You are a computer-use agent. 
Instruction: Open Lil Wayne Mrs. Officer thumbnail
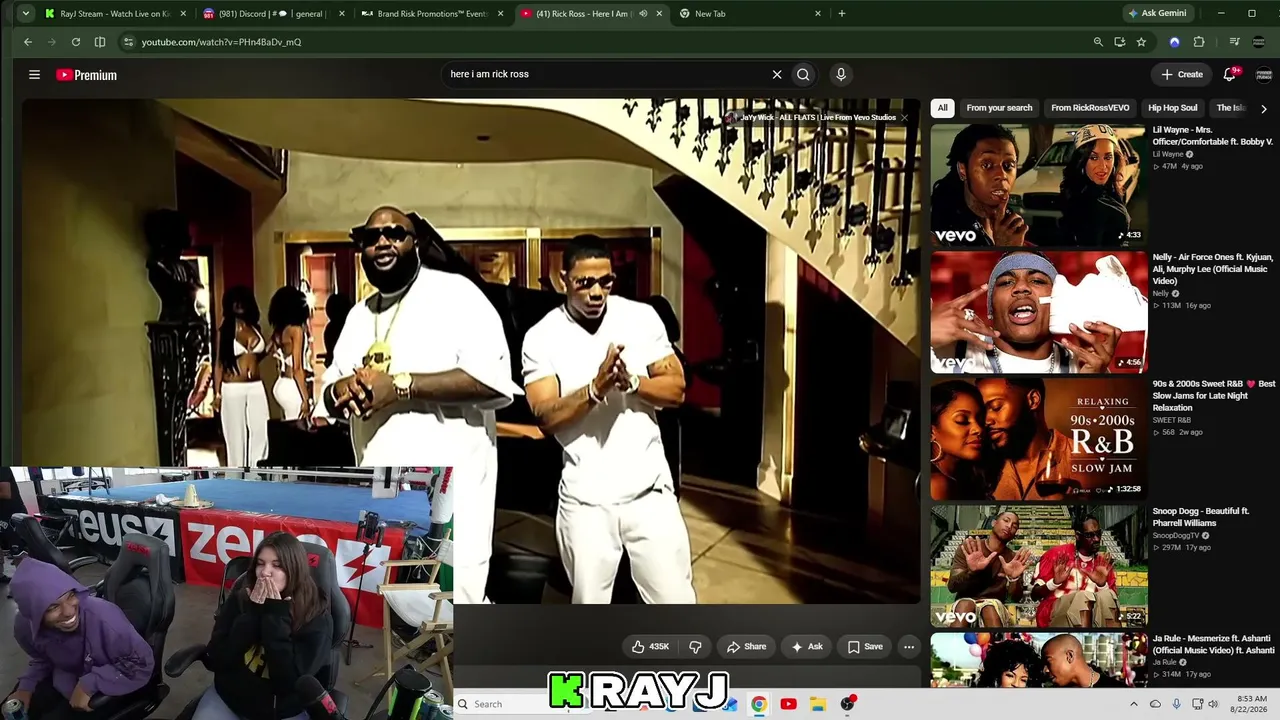1038,185
